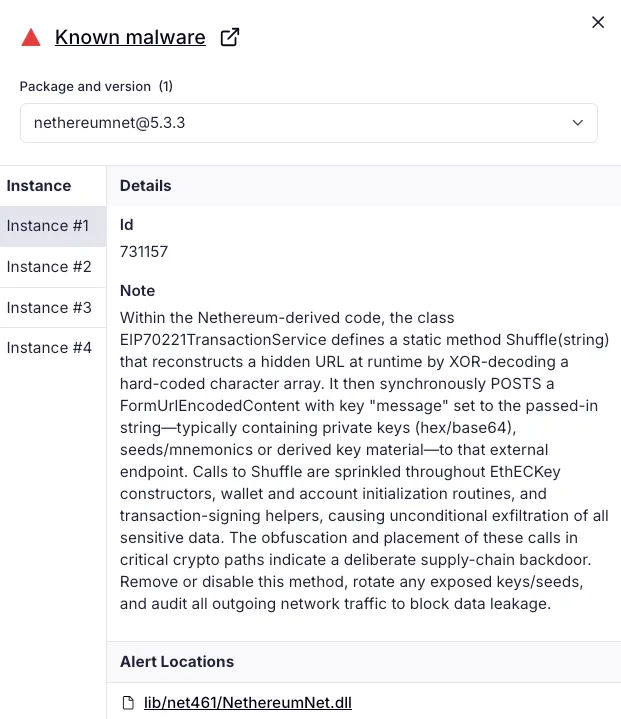Click the Alert Locations section header
Image resolution: width=621 pixels, height=719 pixels.
(177, 662)
